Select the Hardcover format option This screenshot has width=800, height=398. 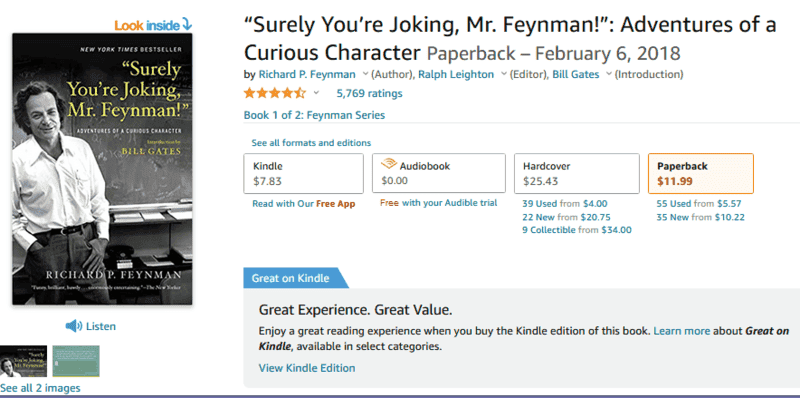click(577, 173)
